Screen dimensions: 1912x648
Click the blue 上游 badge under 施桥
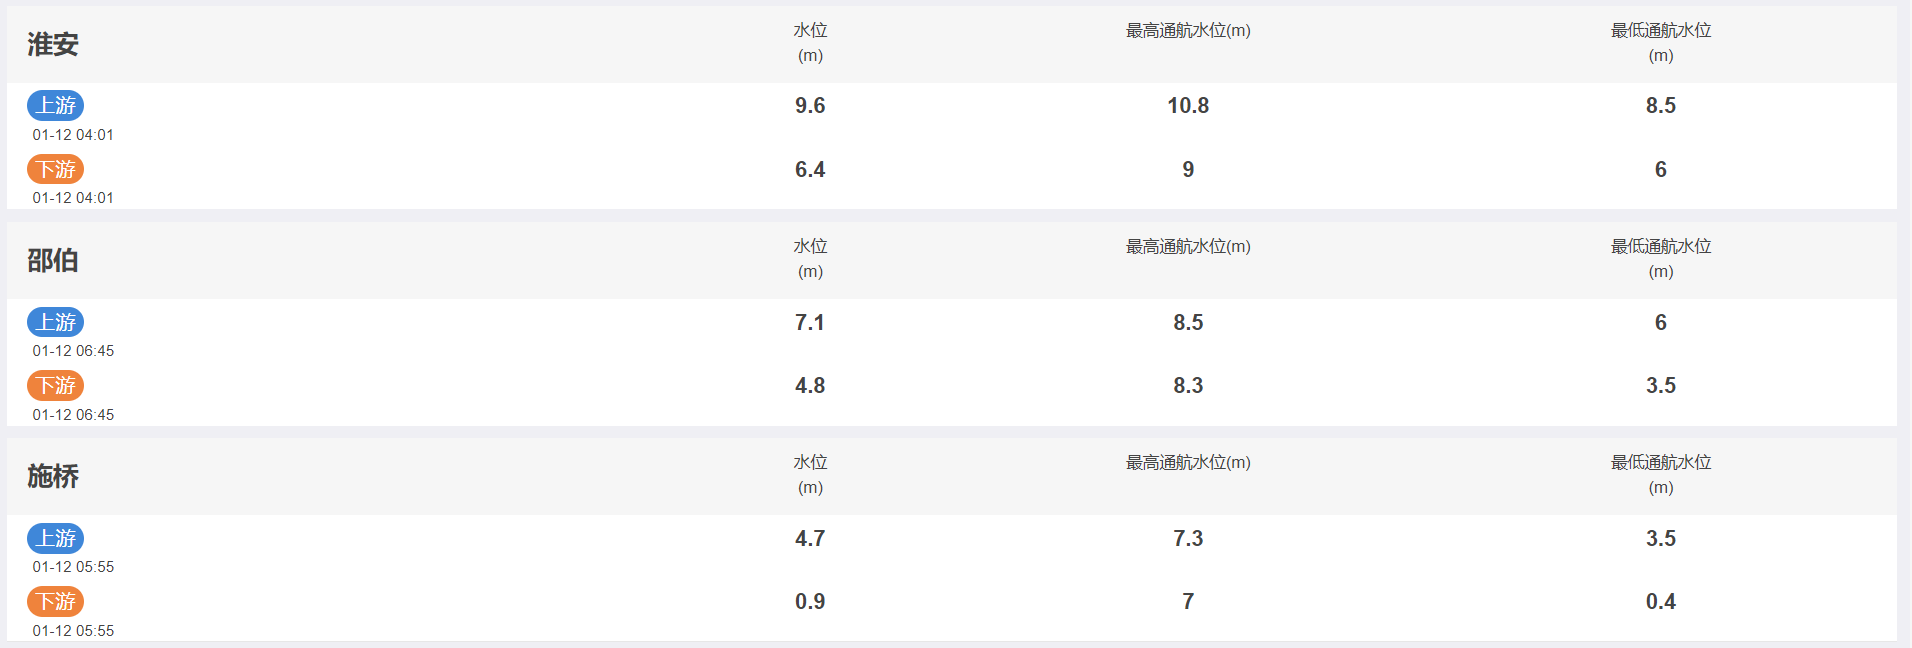55,538
